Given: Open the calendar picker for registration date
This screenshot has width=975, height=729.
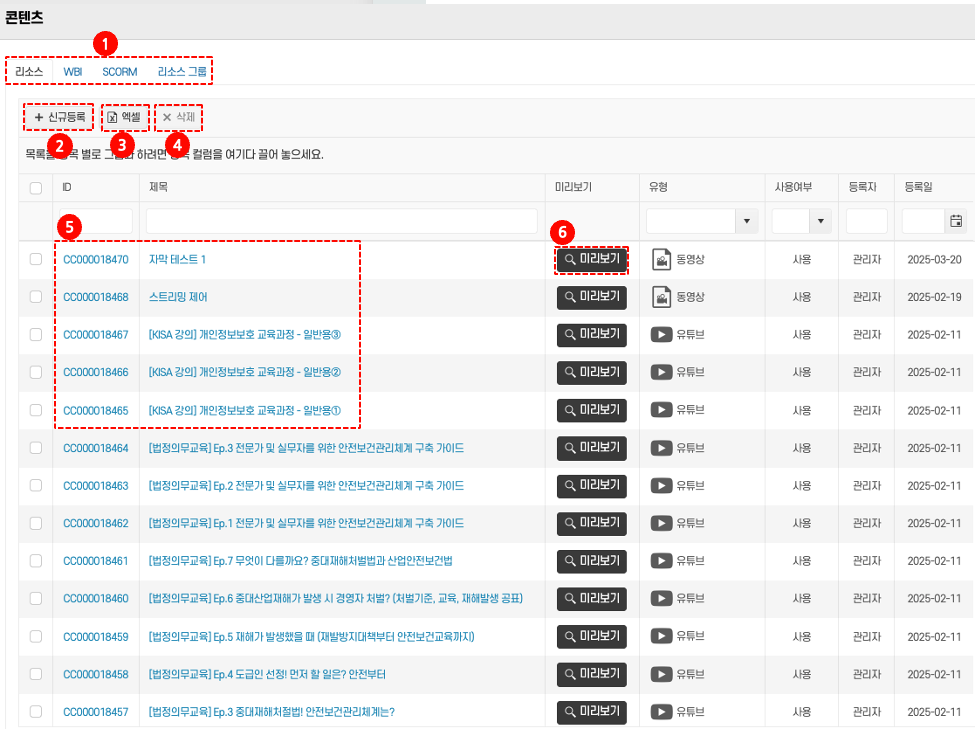Looking at the screenshot, I should click(956, 222).
